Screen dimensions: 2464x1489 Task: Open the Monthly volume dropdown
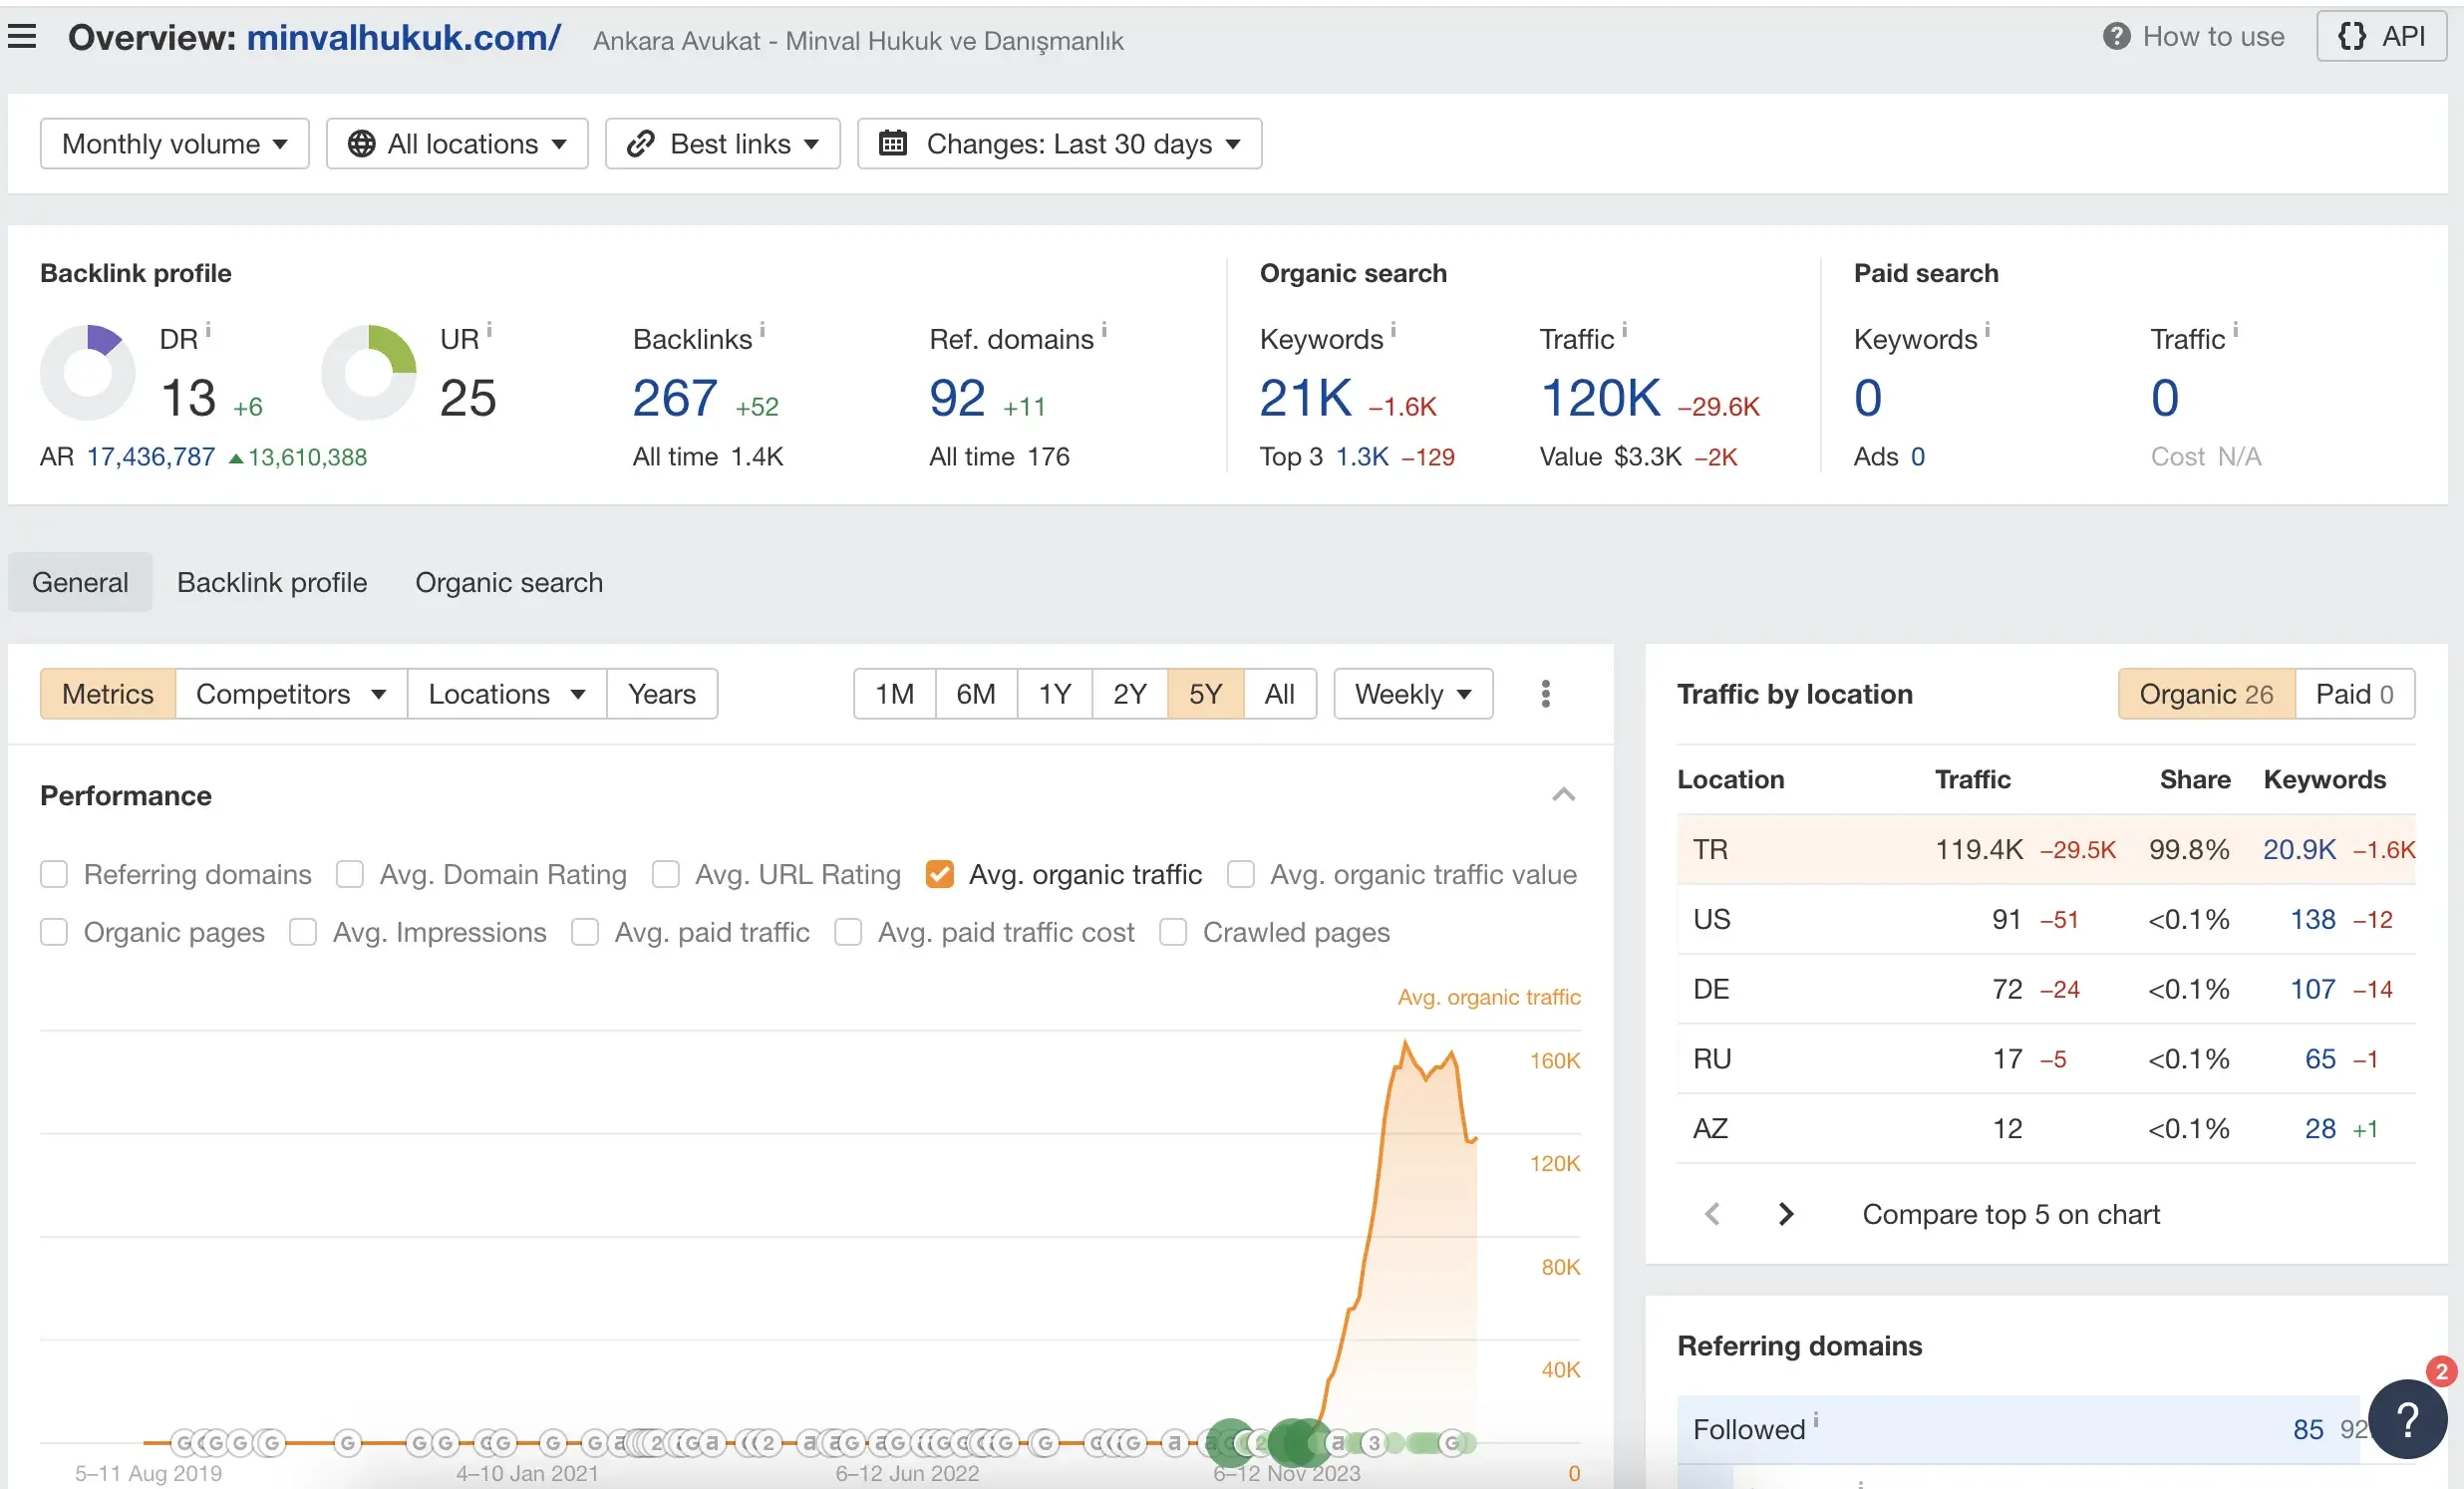(175, 144)
